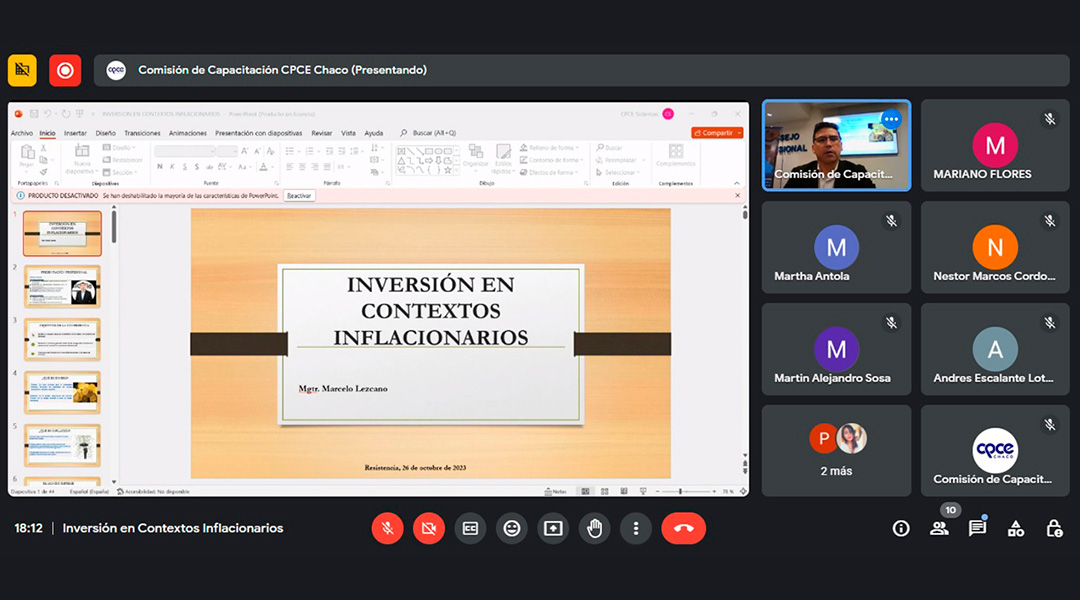Image resolution: width=1080 pixels, height=600 pixels.
Task: Click the Vista tab in PowerPoint
Action: click(x=349, y=133)
